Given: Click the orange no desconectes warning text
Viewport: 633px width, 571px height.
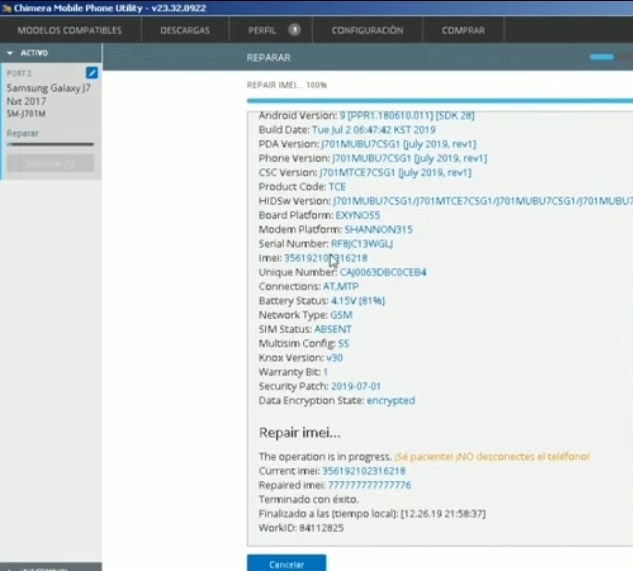Looking at the screenshot, I should [492, 457].
